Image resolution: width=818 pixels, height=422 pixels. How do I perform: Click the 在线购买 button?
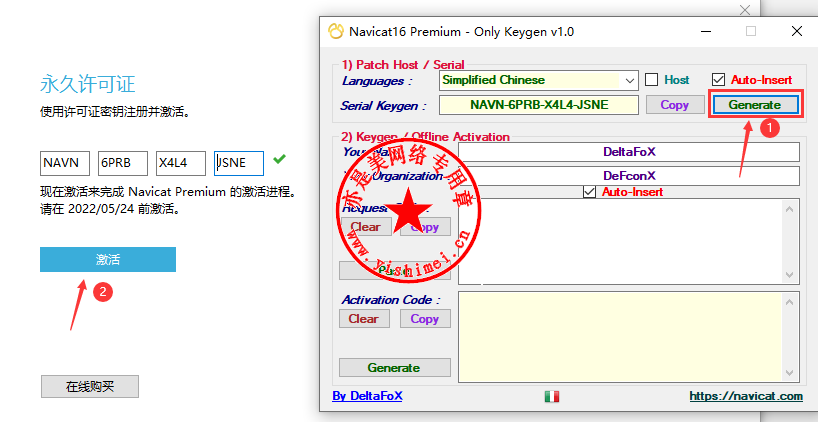pos(90,387)
